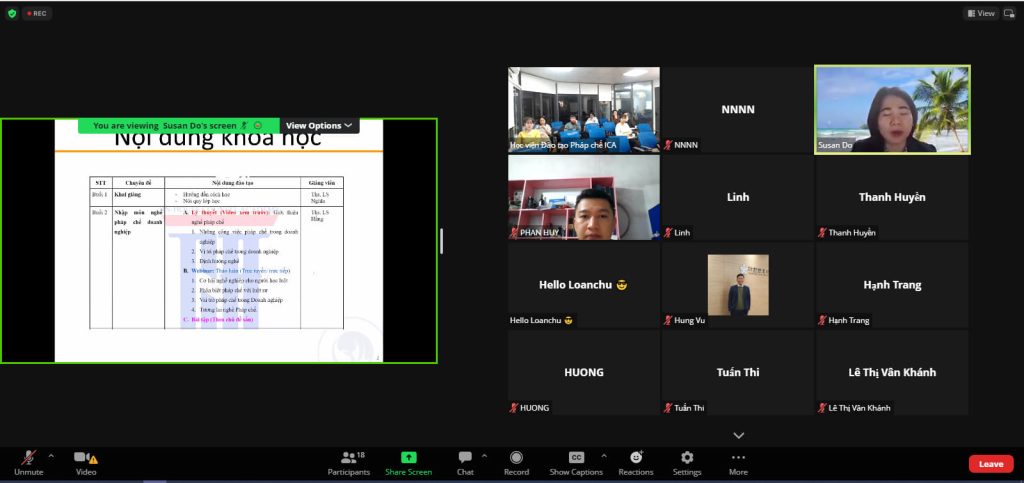Unmute the microphone
1024x483 pixels.
coord(29,458)
